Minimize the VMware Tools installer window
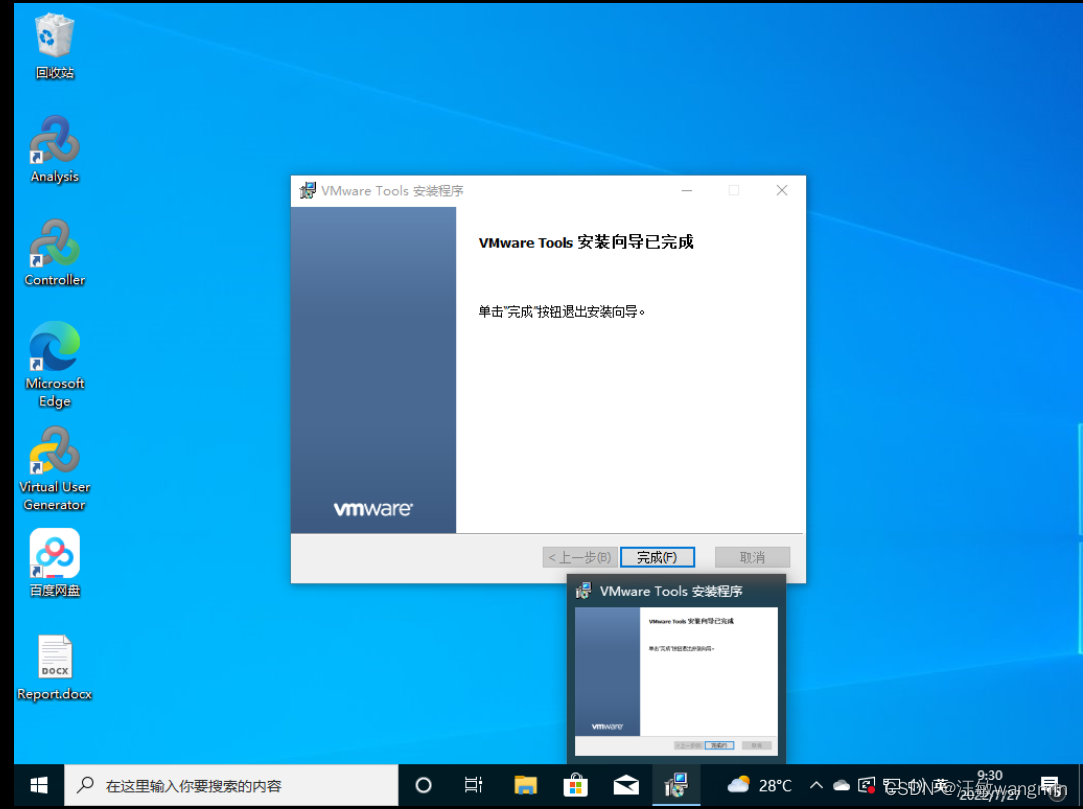 687,191
